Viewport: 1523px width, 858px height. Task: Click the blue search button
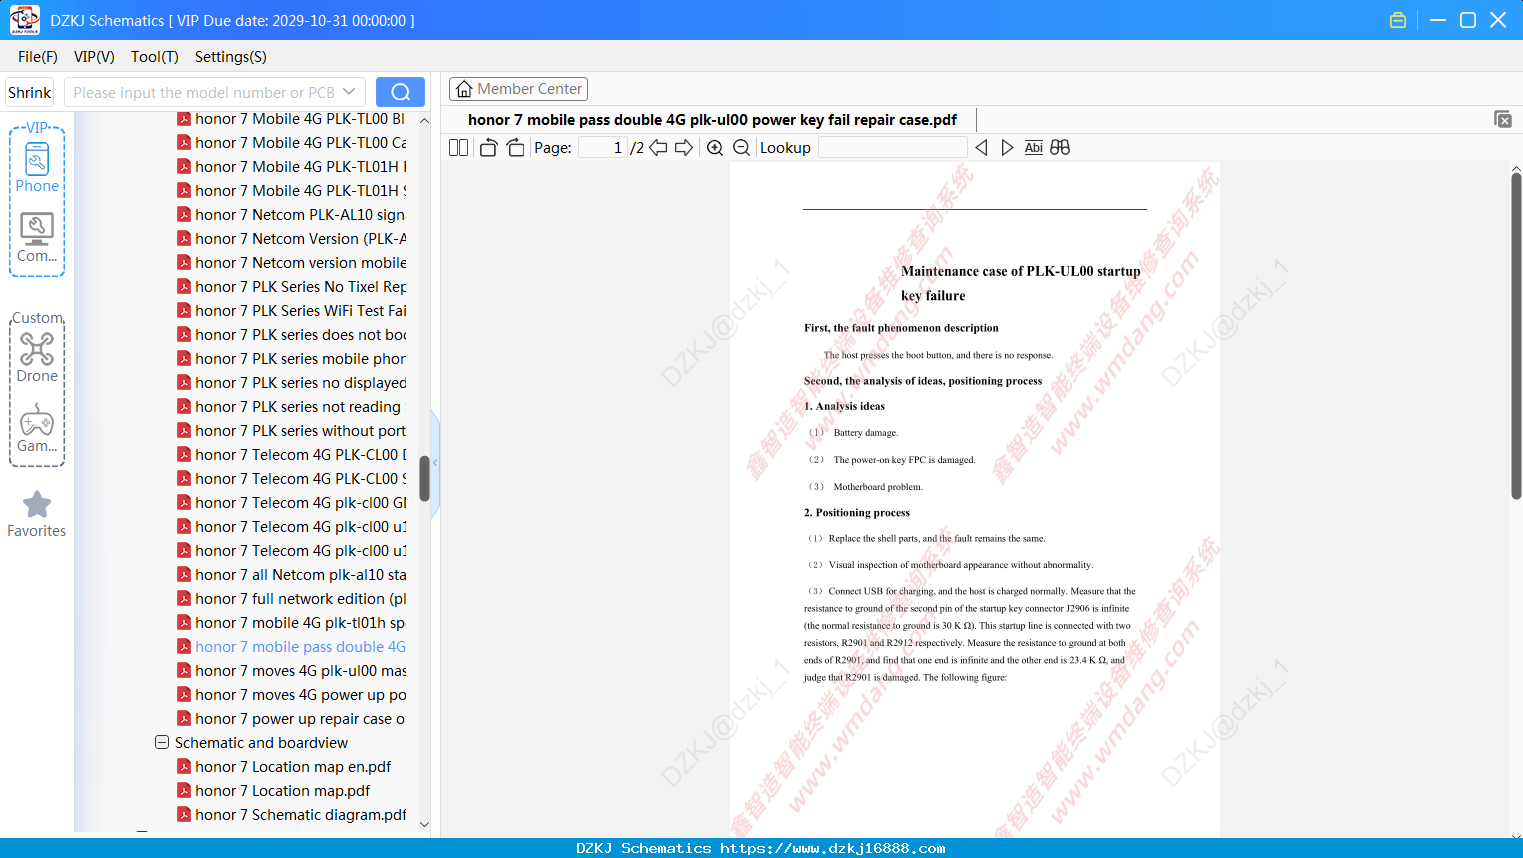click(400, 92)
